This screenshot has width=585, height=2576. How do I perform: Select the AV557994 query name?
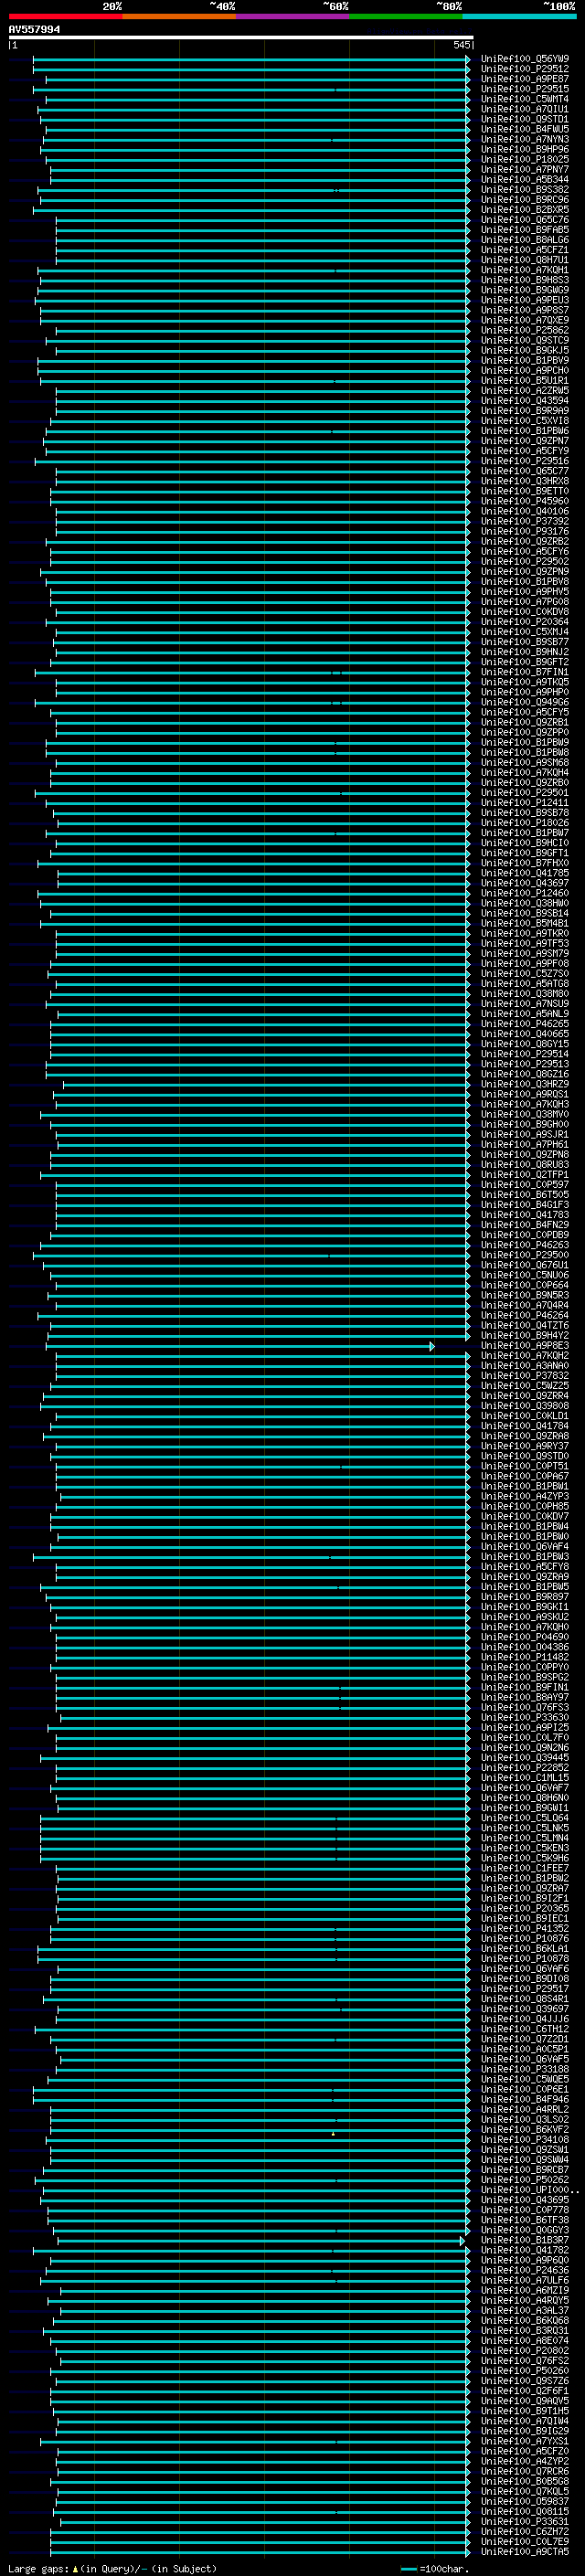[34, 30]
